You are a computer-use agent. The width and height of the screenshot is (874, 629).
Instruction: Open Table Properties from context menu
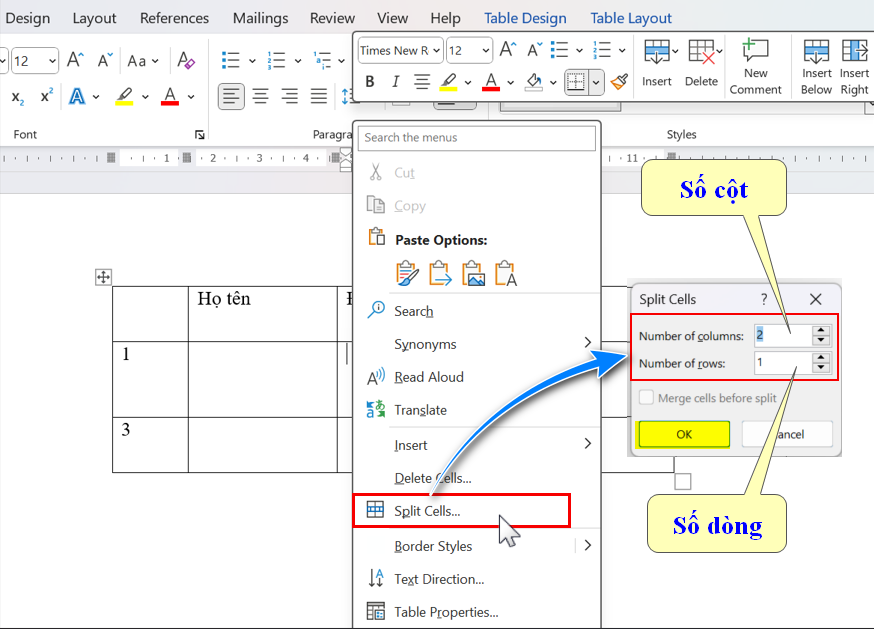click(x=446, y=612)
